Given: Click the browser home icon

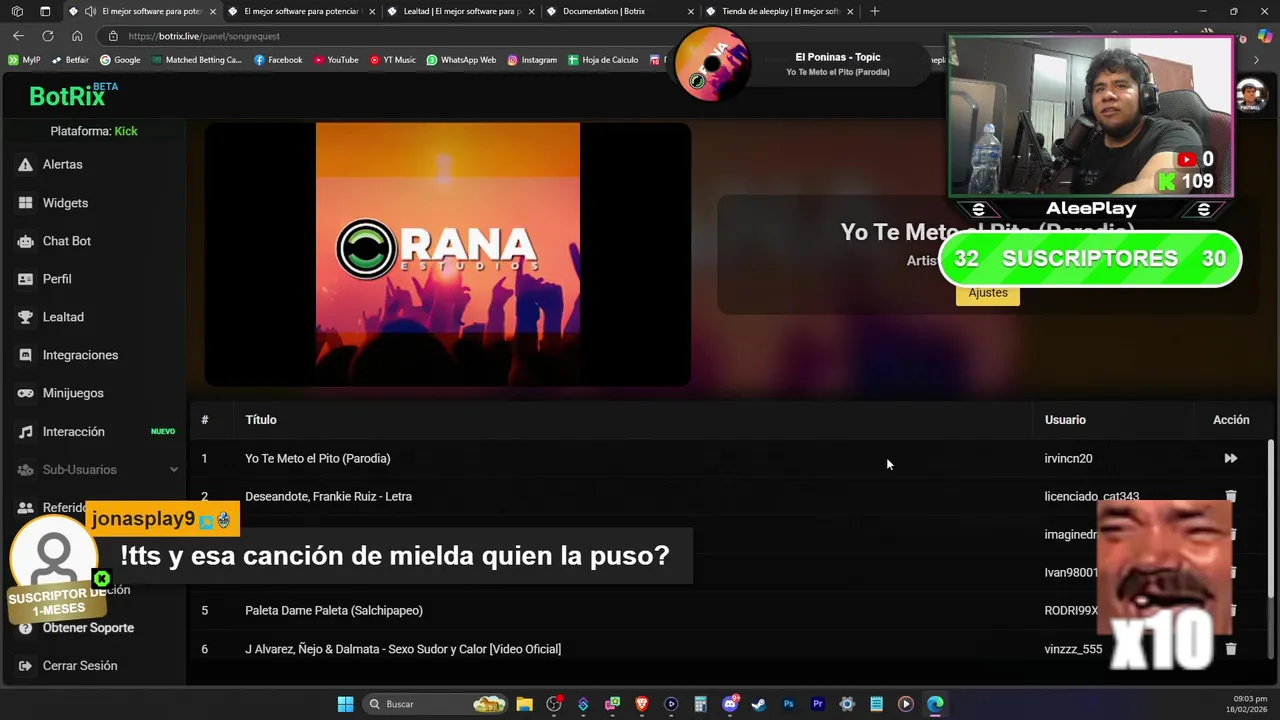Looking at the screenshot, I should [77, 36].
